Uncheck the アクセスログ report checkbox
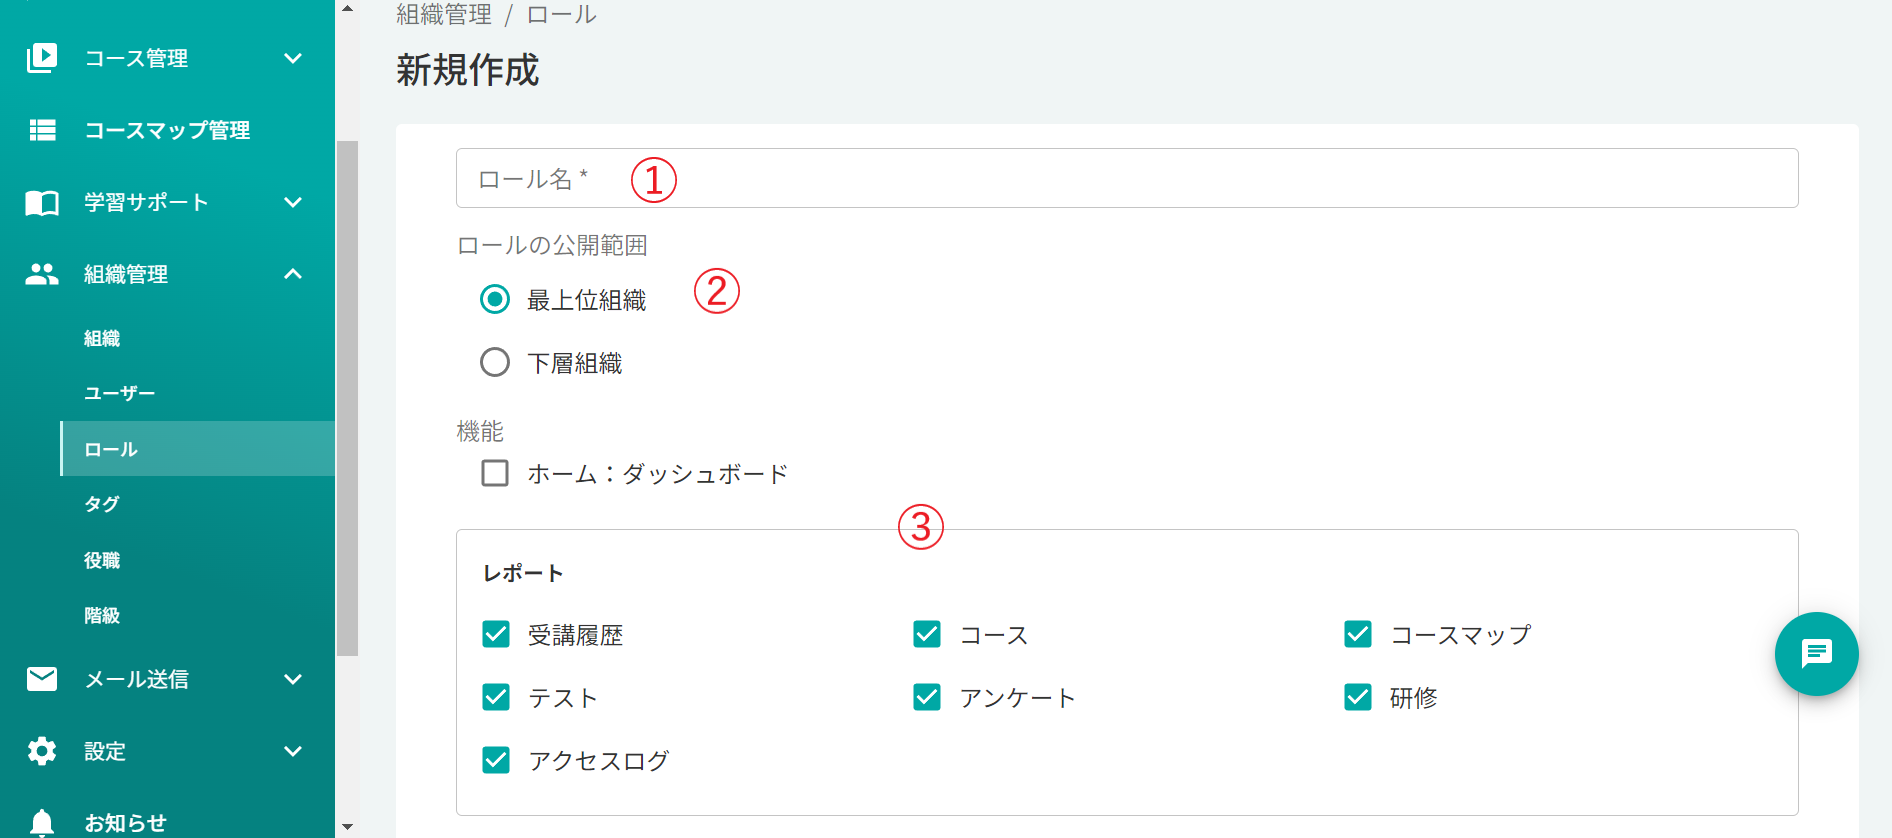The height and width of the screenshot is (838, 1892). 496,760
